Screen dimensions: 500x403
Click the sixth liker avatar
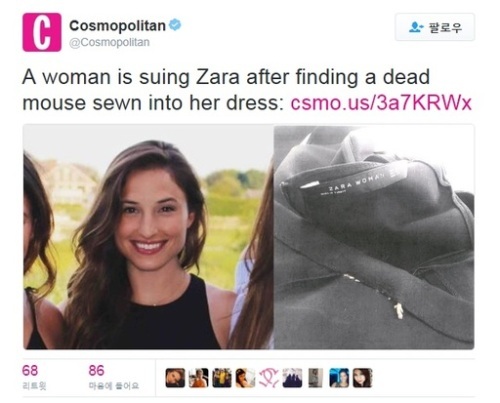(292, 378)
